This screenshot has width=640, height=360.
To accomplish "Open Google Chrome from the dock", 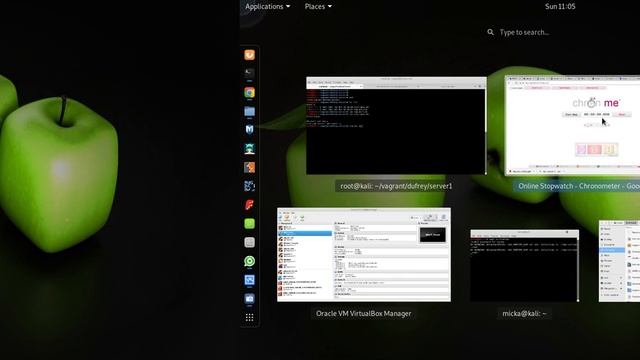I will (x=249, y=92).
